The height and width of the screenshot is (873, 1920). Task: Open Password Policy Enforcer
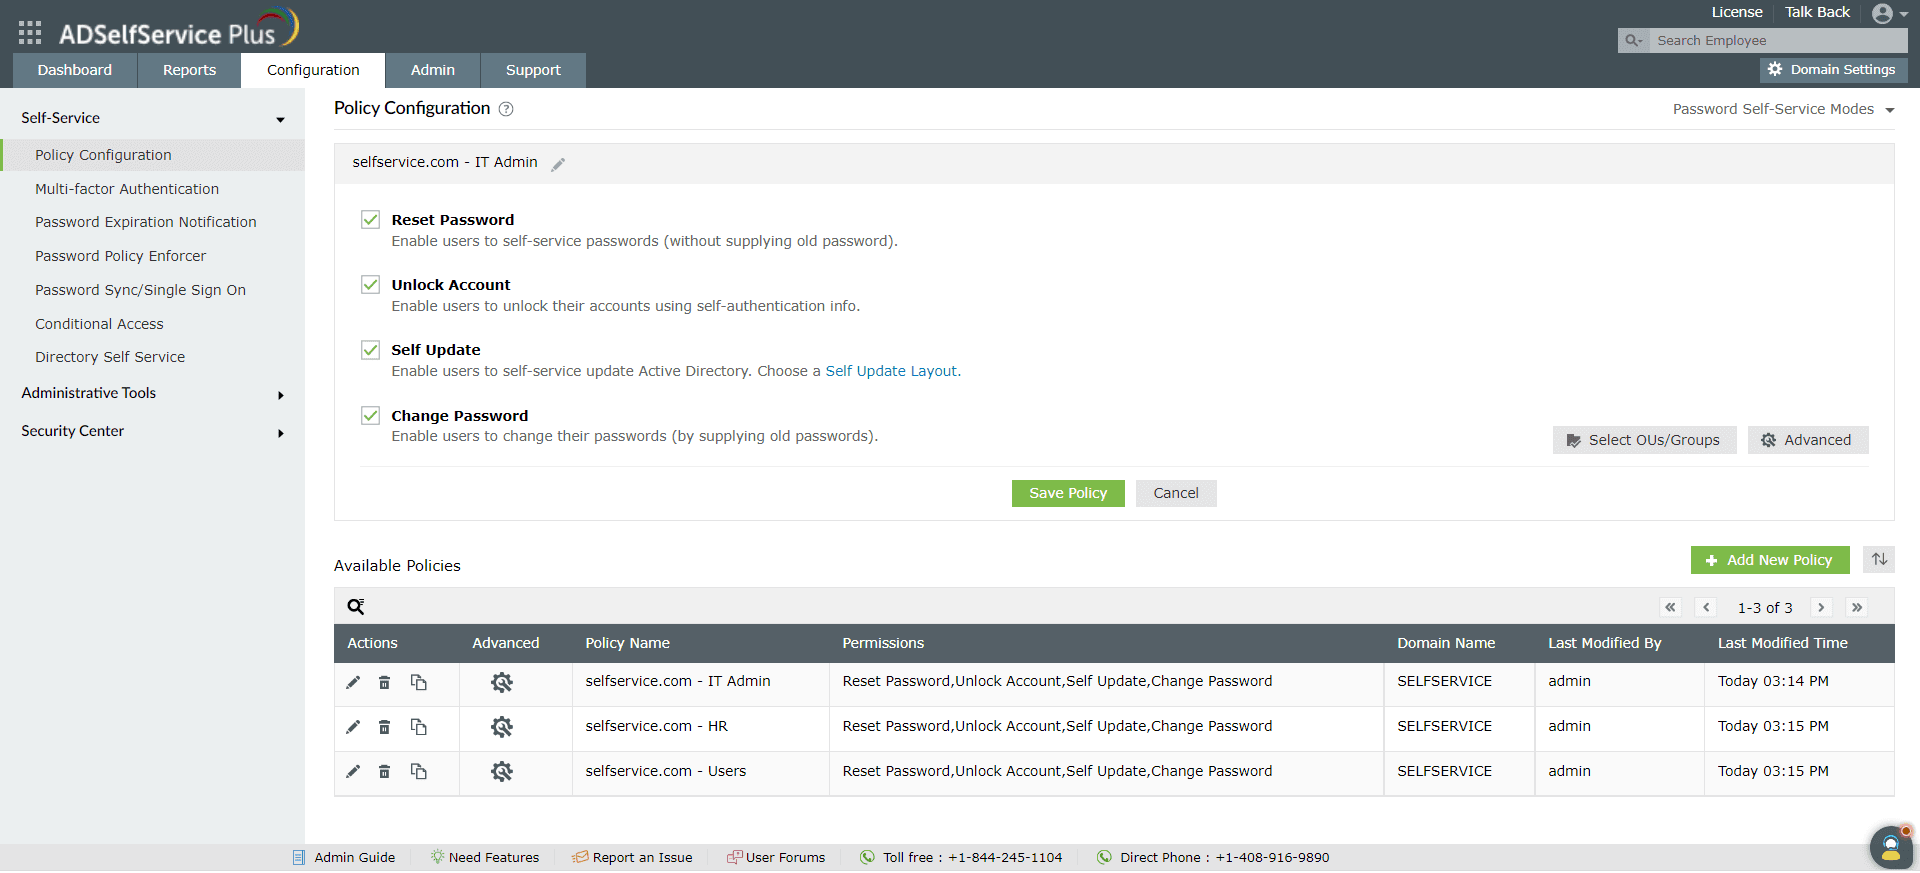point(120,256)
